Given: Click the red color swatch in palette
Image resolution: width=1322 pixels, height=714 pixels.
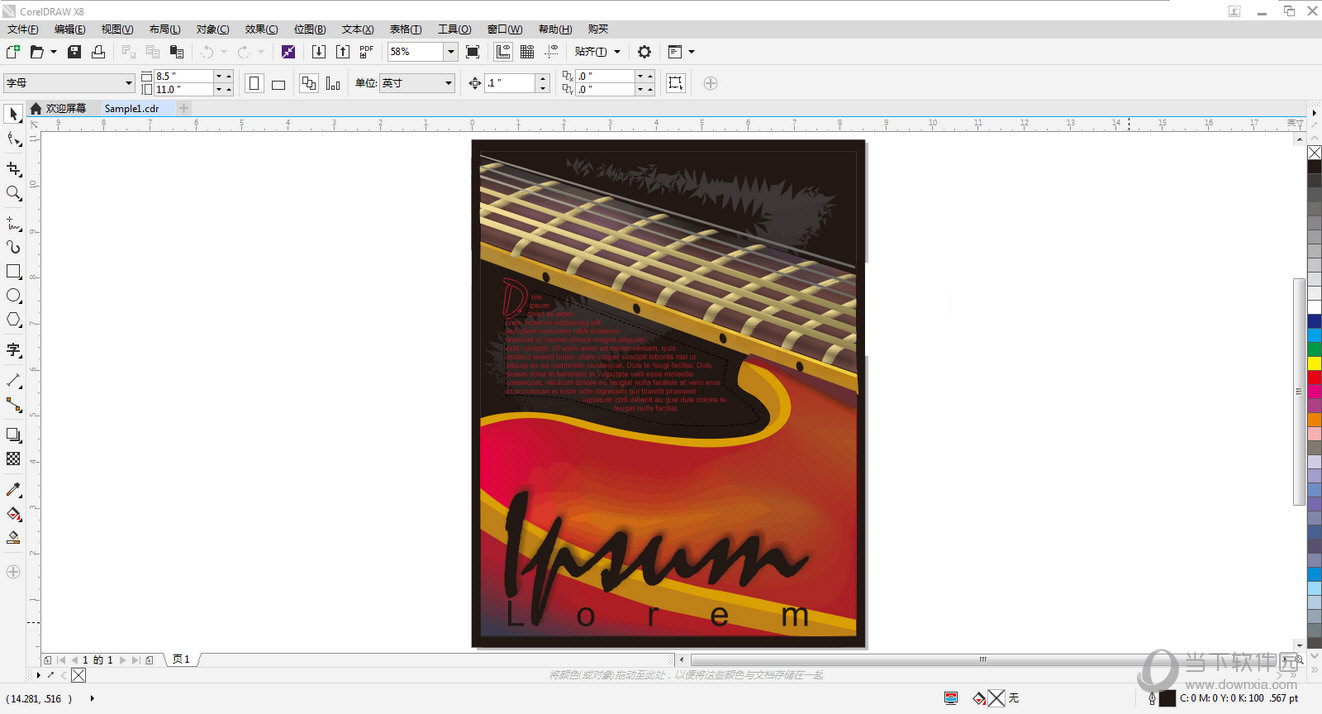Looking at the screenshot, I should point(1314,377).
